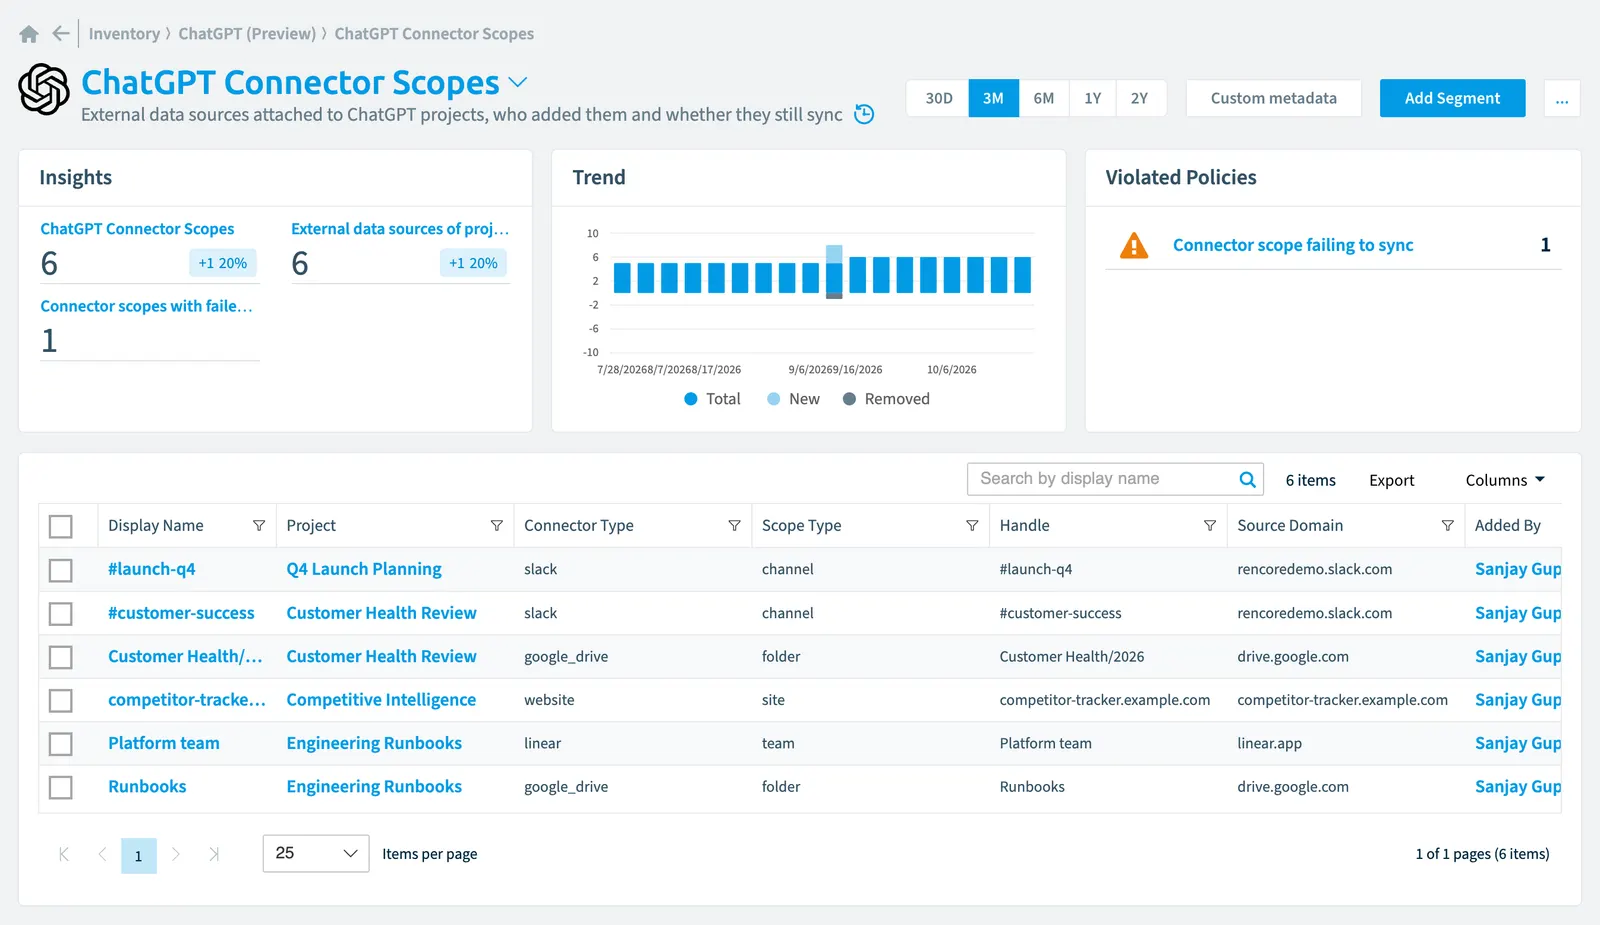Image resolution: width=1600 pixels, height=925 pixels.
Task: Toggle the Total legend color dot
Action: (x=690, y=399)
